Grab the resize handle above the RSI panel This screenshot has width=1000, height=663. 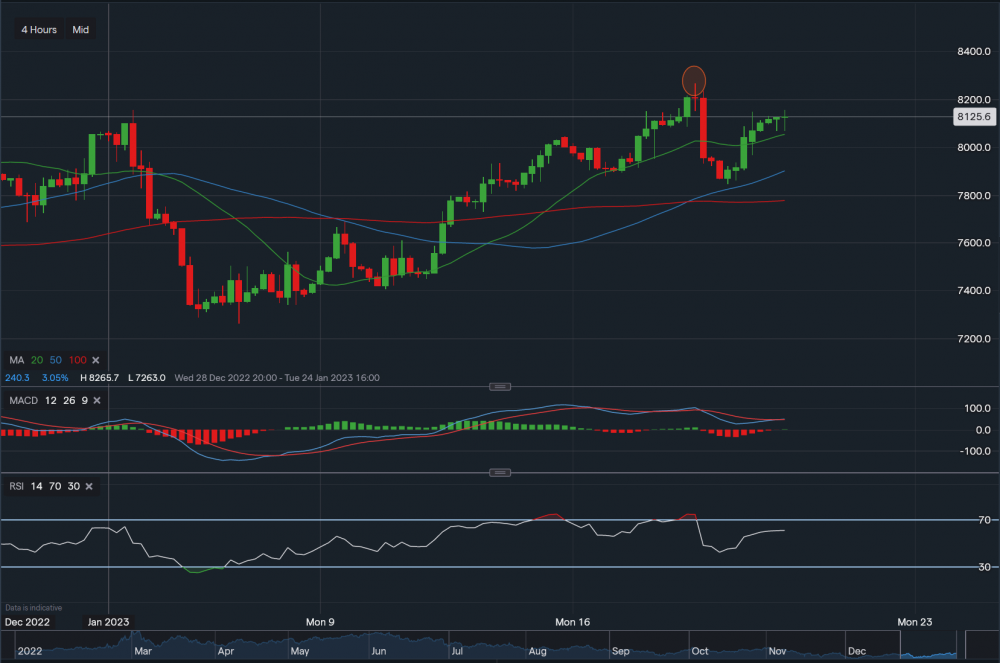pyautogui.click(x=500, y=472)
